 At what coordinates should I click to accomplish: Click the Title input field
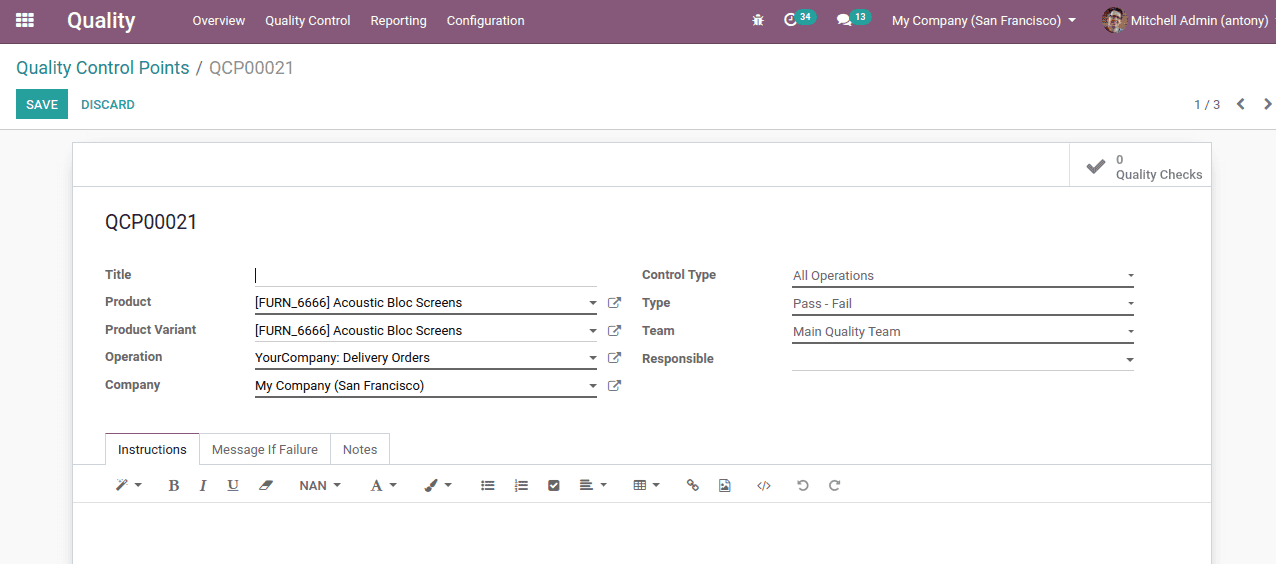point(425,275)
